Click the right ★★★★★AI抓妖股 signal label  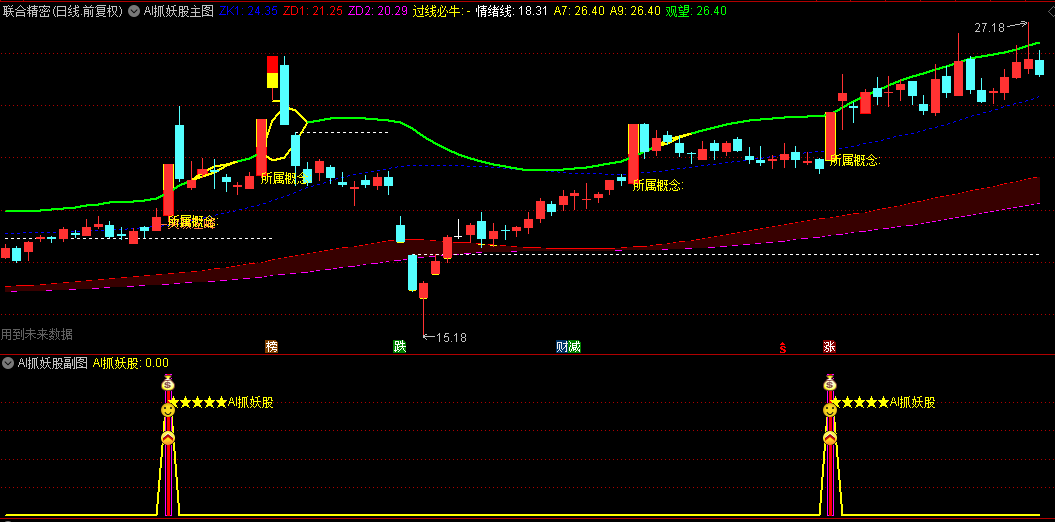tap(883, 403)
